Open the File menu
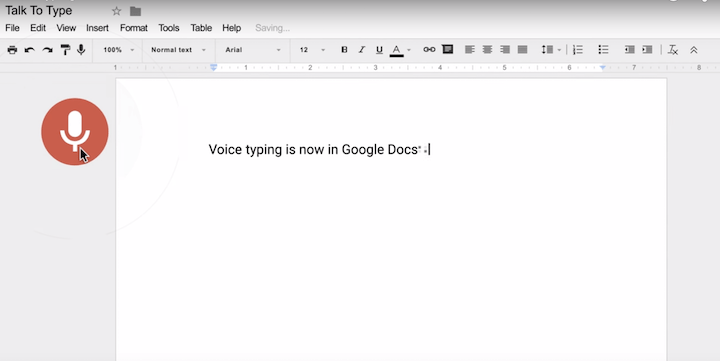This screenshot has width=720, height=361. [12, 28]
